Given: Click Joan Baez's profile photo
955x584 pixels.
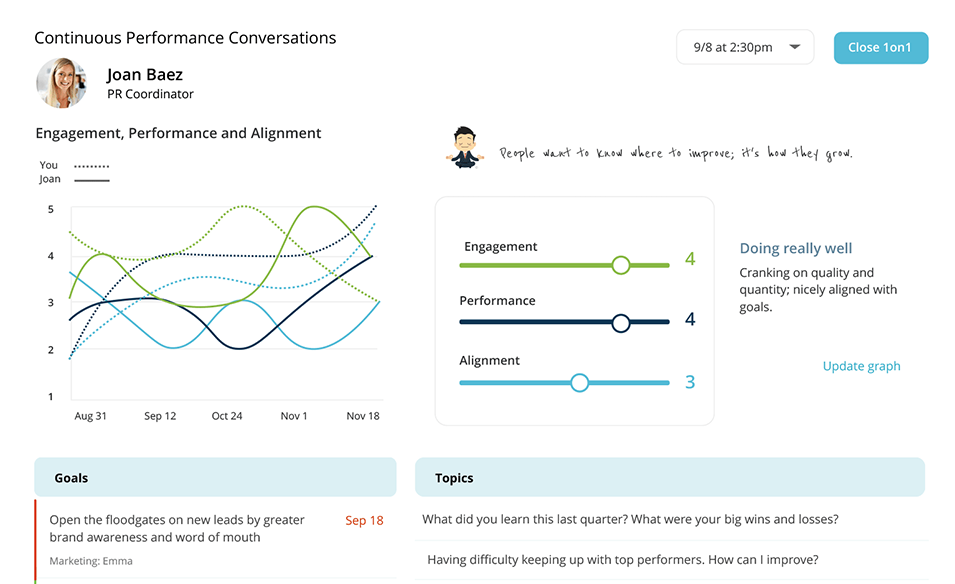Looking at the screenshot, I should click(62, 83).
